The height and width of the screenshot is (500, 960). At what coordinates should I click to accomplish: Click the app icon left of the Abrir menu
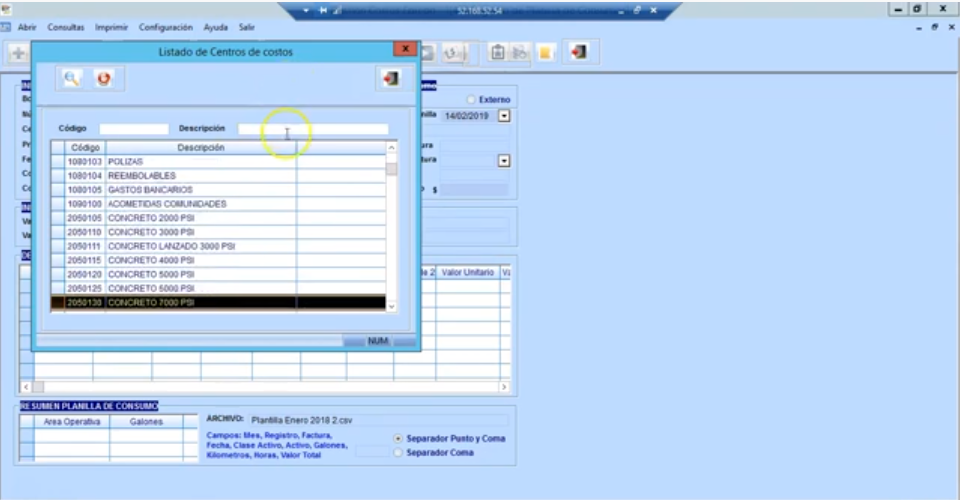pyautogui.click(x=6, y=27)
